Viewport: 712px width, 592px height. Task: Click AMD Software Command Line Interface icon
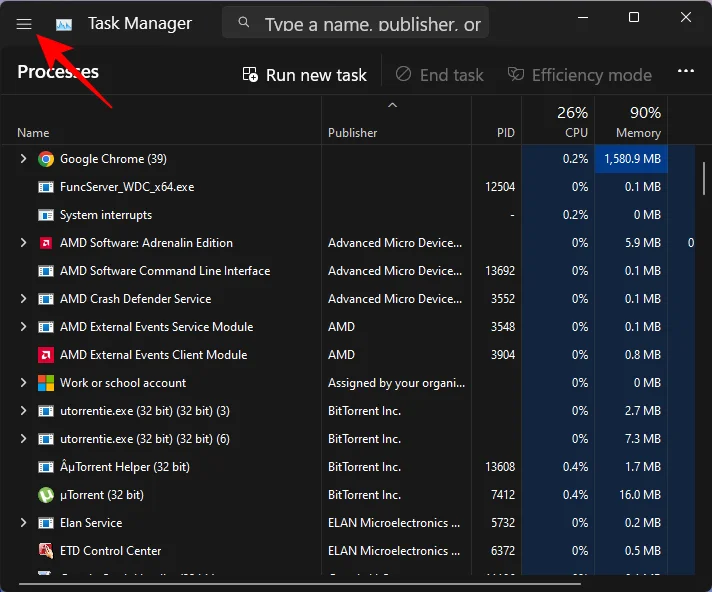[x=46, y=271]
